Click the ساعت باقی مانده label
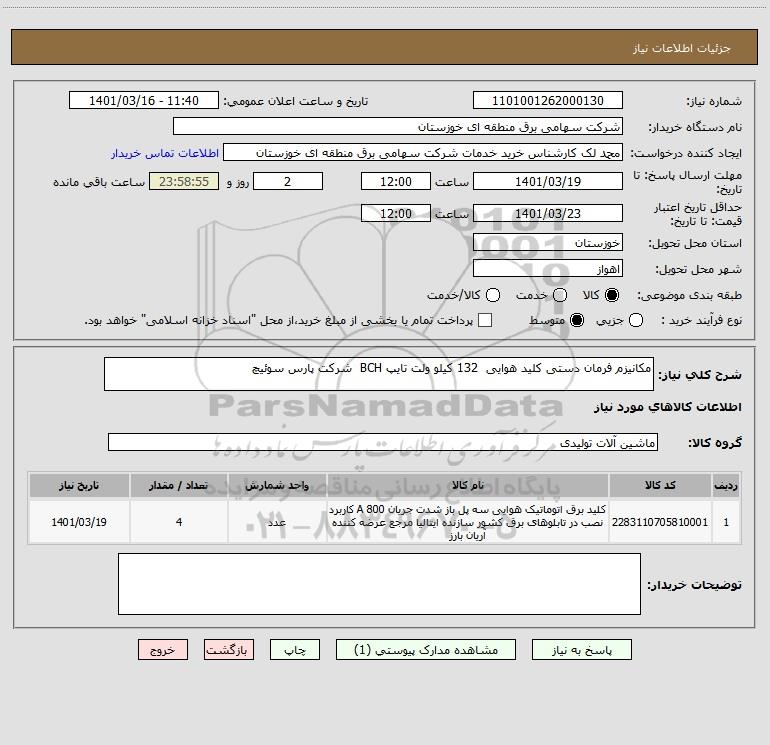The width and height of the screenshot is (770, 745). pos(99,182)
